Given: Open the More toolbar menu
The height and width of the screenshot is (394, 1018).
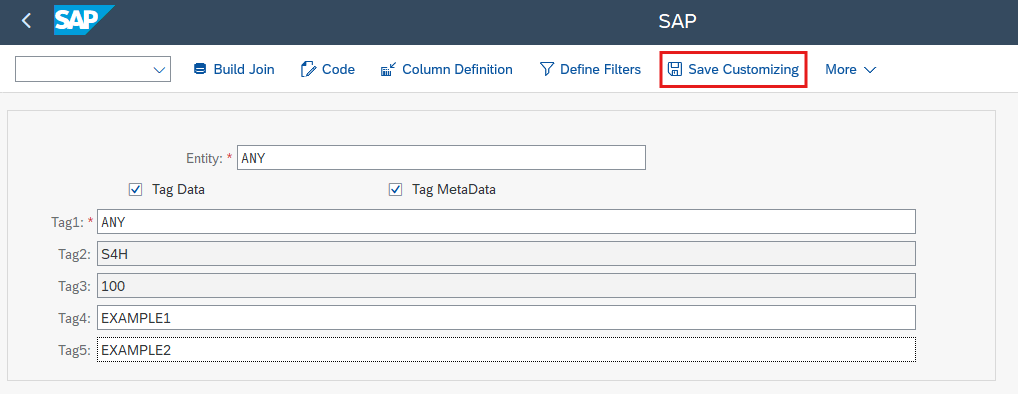Looking at the screenshot, I should coord(850,69).
